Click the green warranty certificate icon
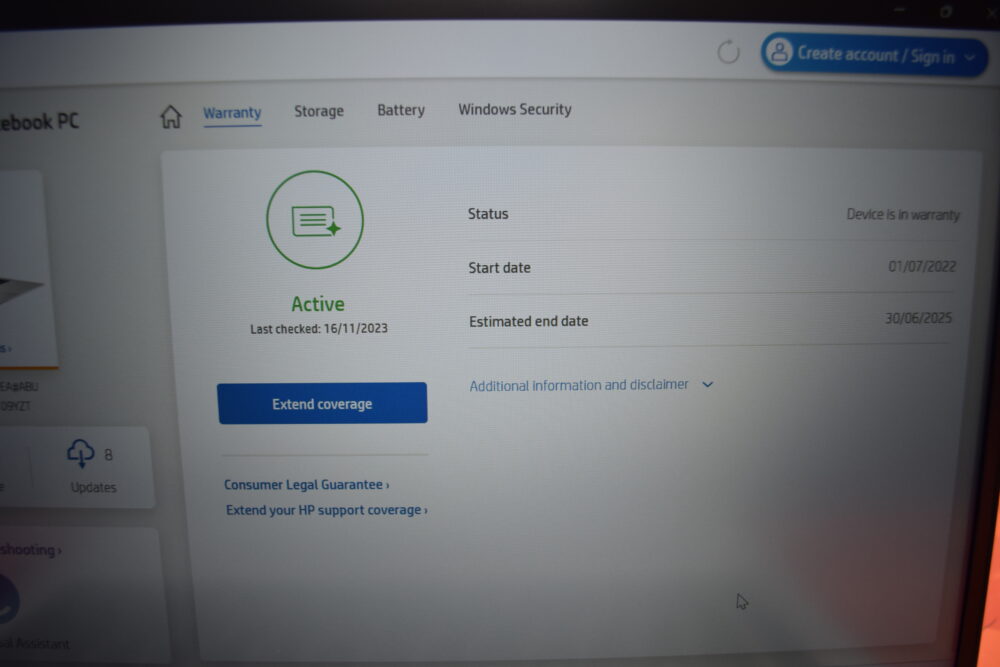Image resolution: width=1000 pixels, height=667 pixels. (315, 220)
